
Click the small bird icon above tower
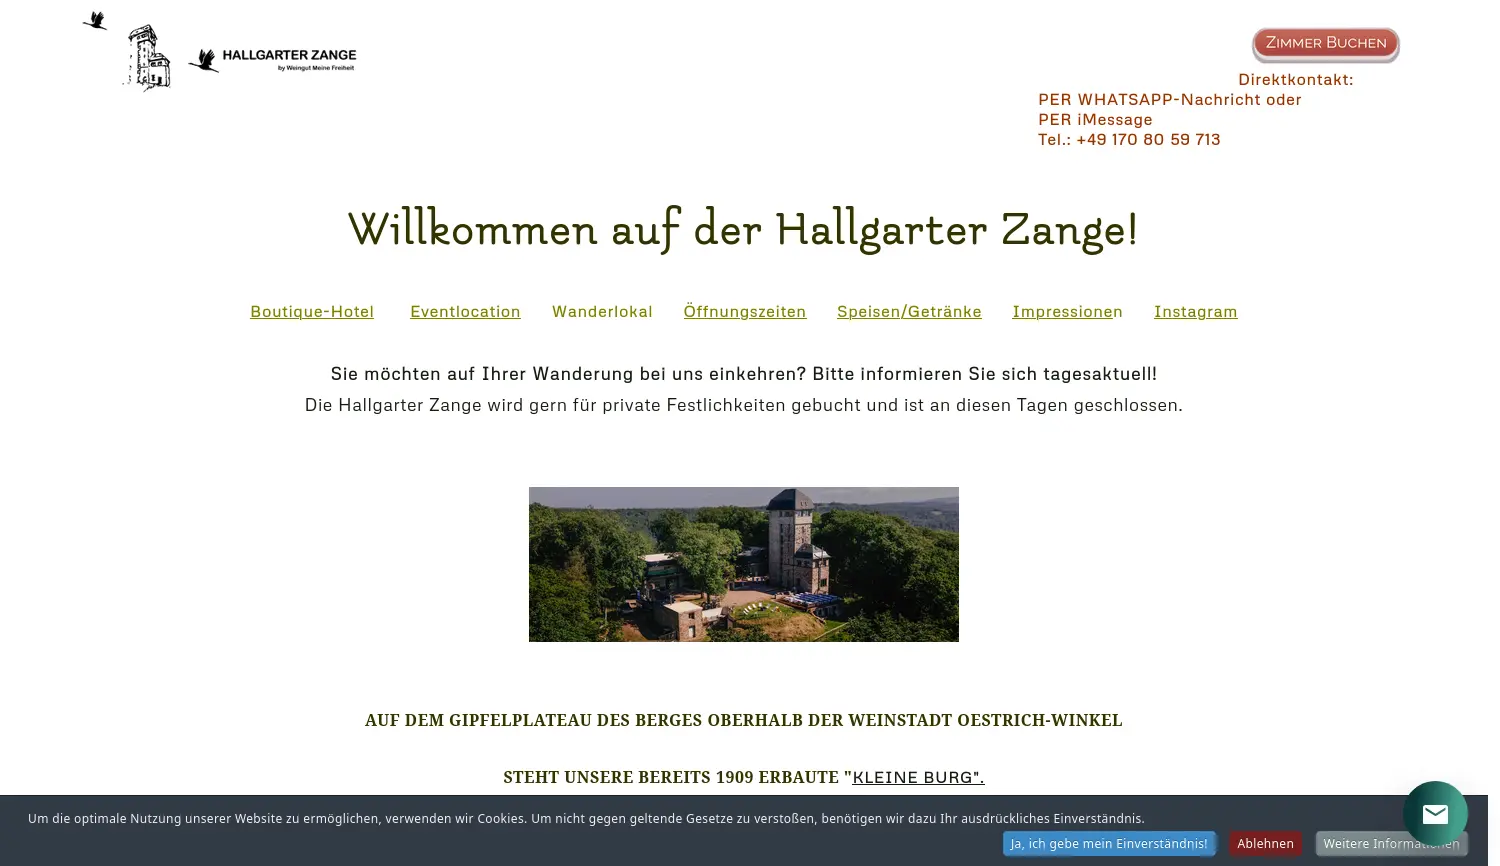[95, 21]
